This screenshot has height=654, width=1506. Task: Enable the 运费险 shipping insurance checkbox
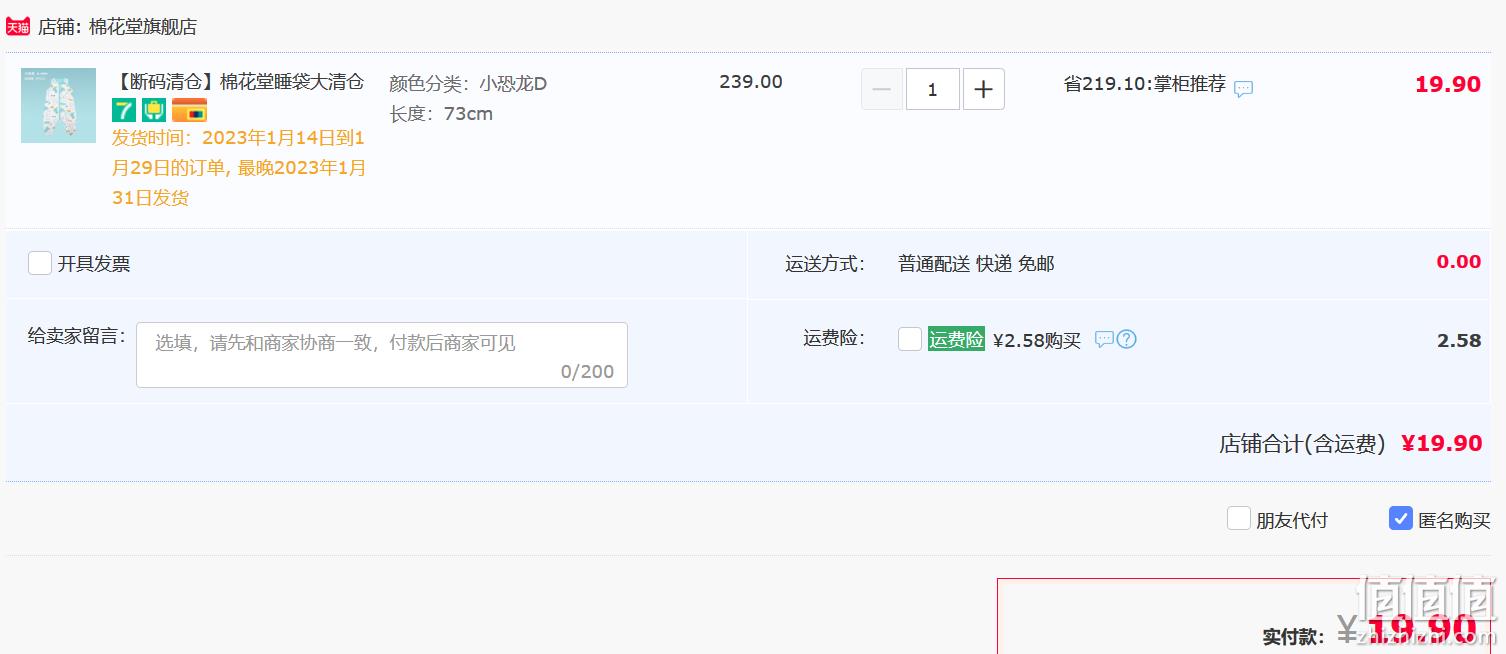point(910,339)
